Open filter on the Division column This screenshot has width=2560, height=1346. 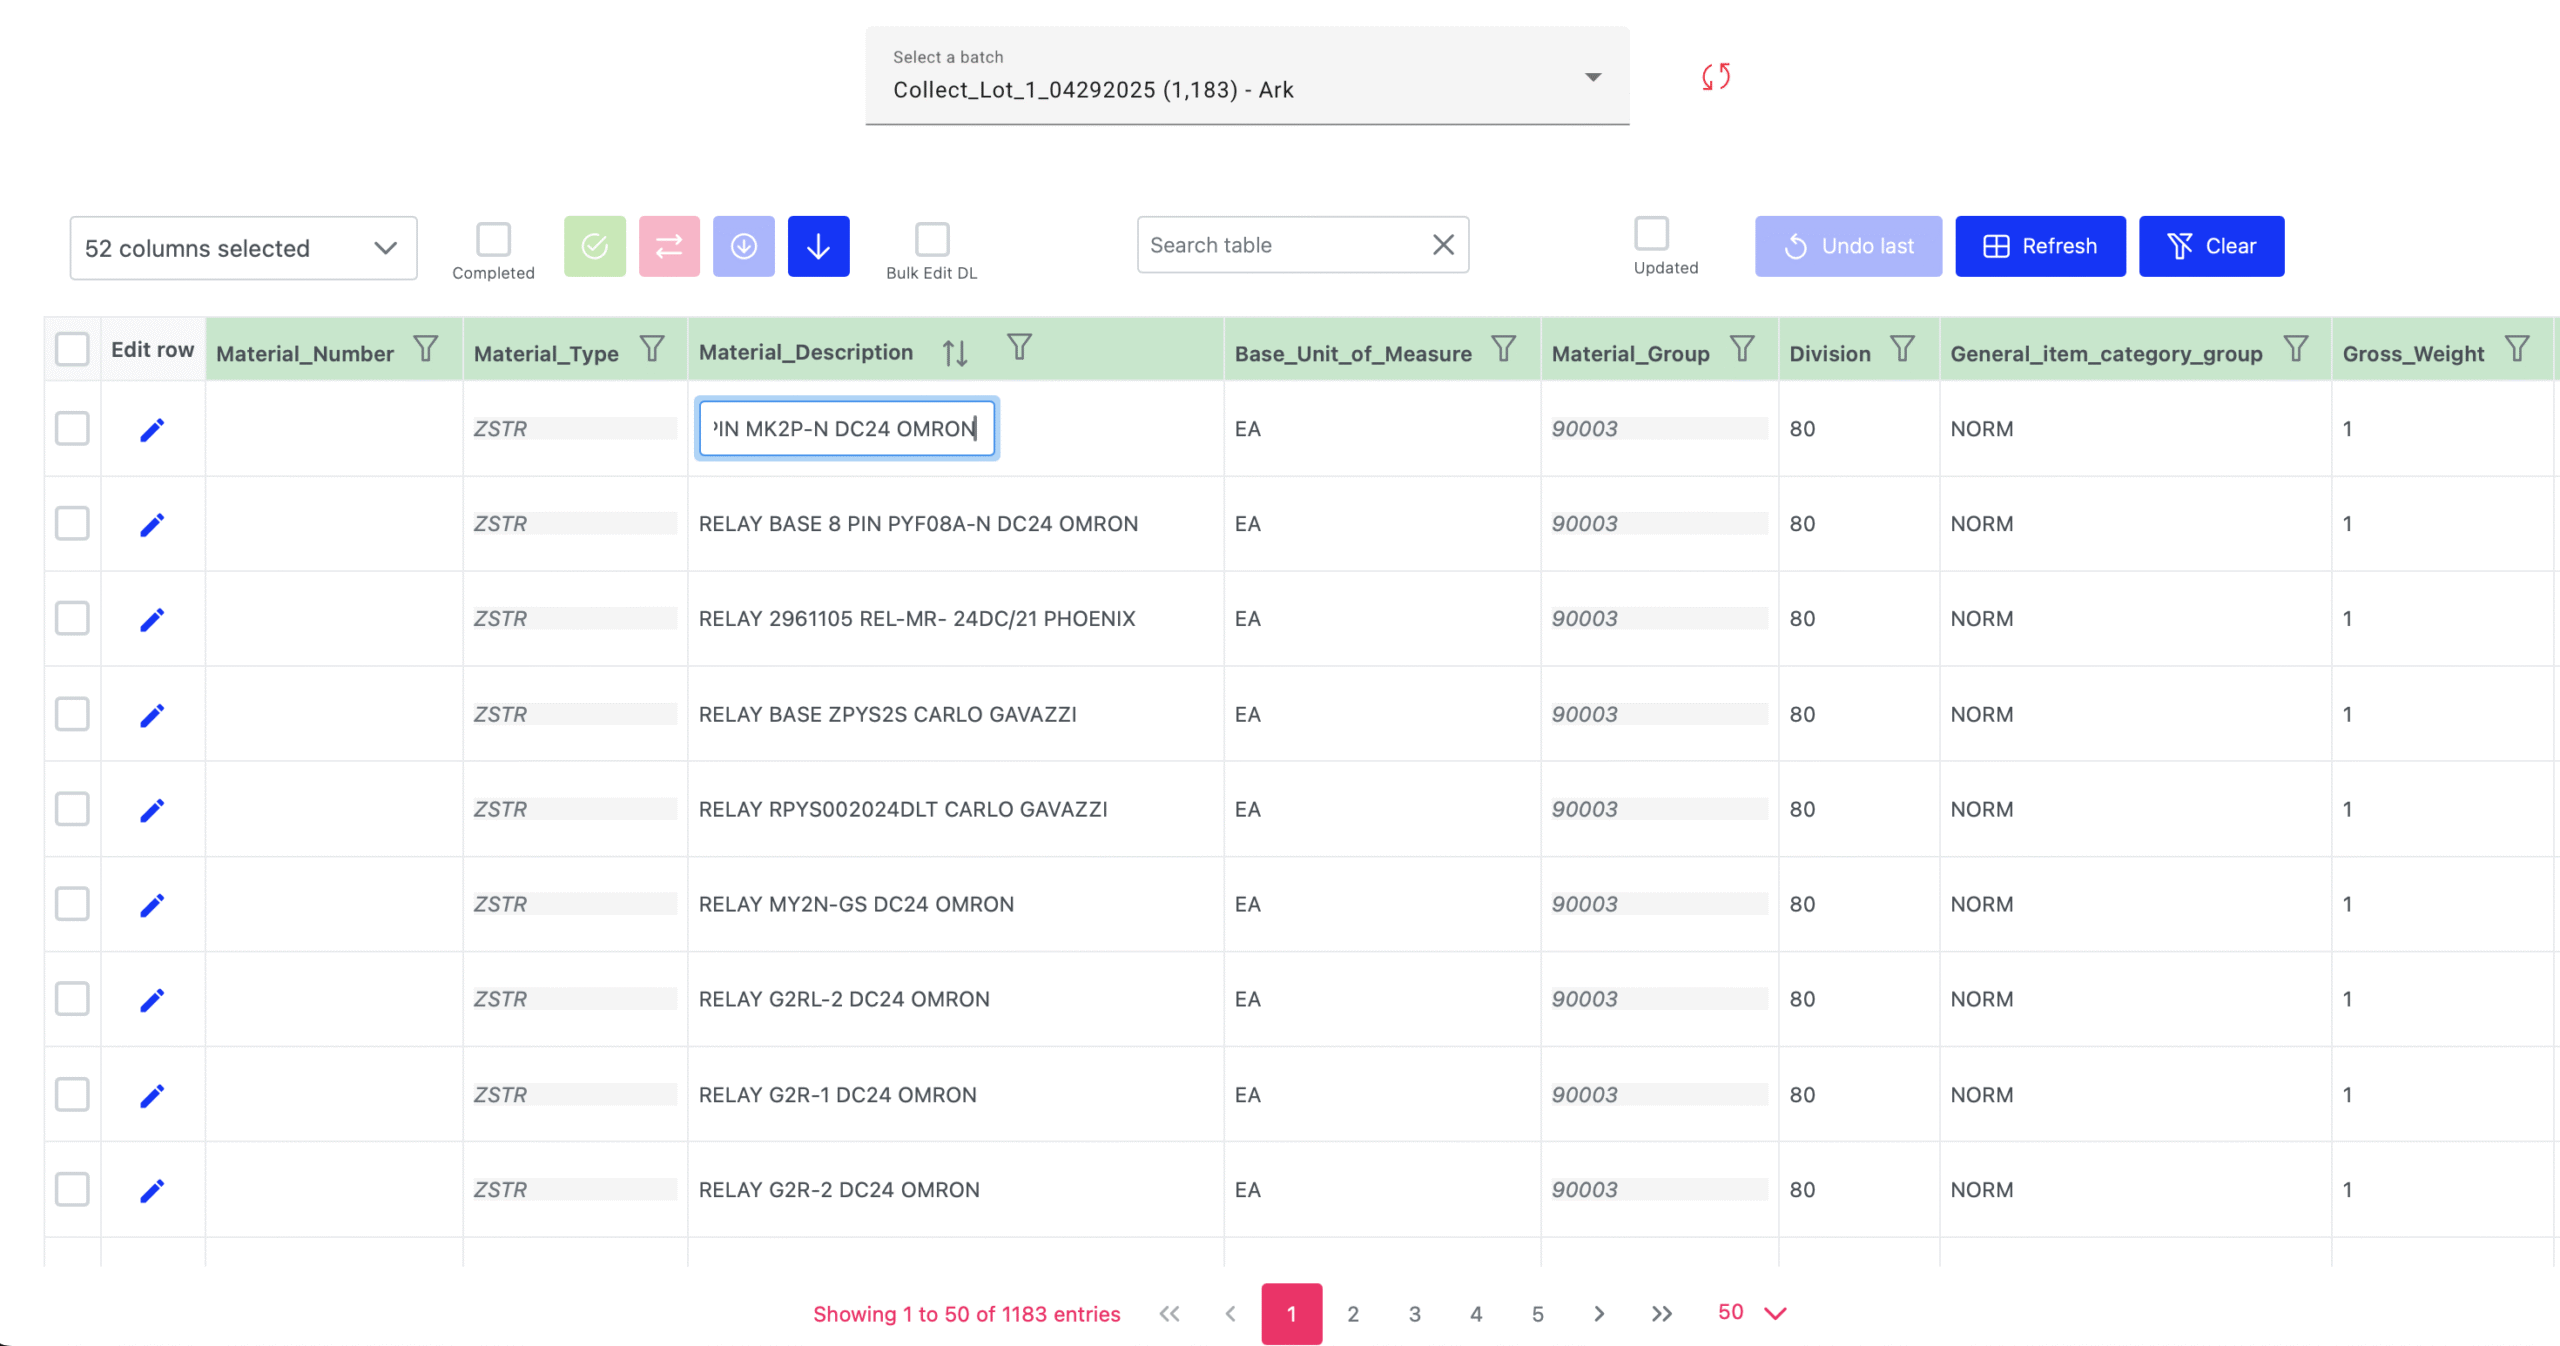pyautogui.click(x=1902, y=349)
